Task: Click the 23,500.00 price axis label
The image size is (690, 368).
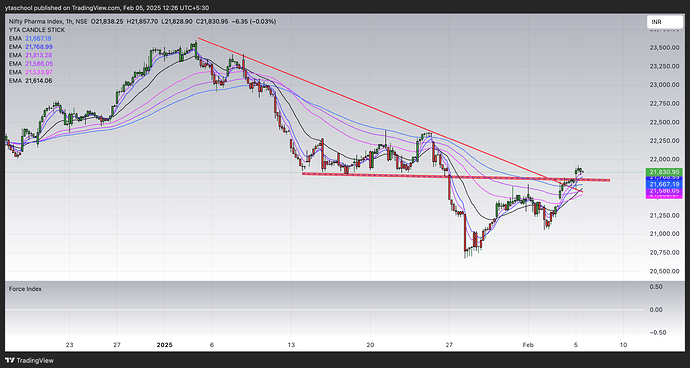Action: tap(664, 48)
